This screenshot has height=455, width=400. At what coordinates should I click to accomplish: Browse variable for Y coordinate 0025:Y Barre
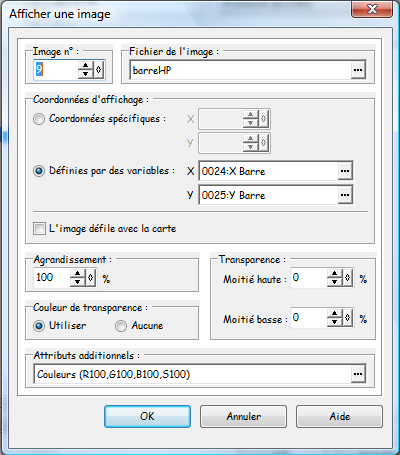point(345,195)
